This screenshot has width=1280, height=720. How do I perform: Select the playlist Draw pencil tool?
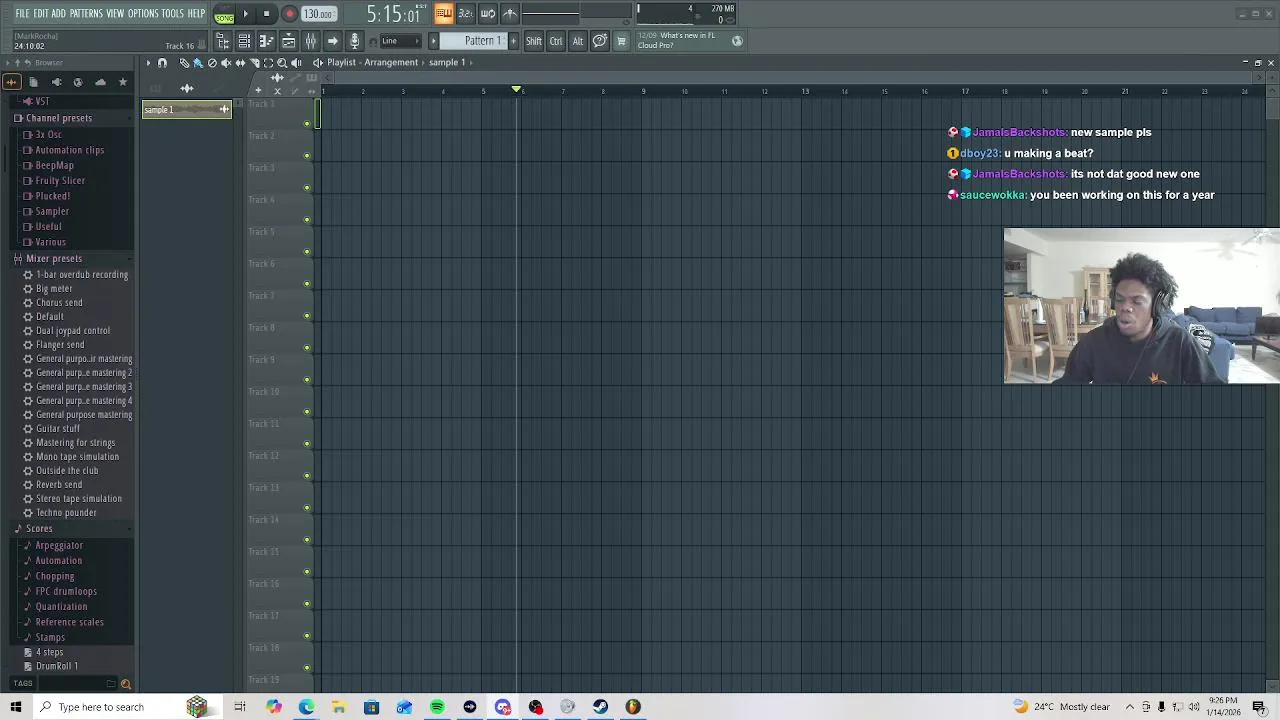[184, 62]
